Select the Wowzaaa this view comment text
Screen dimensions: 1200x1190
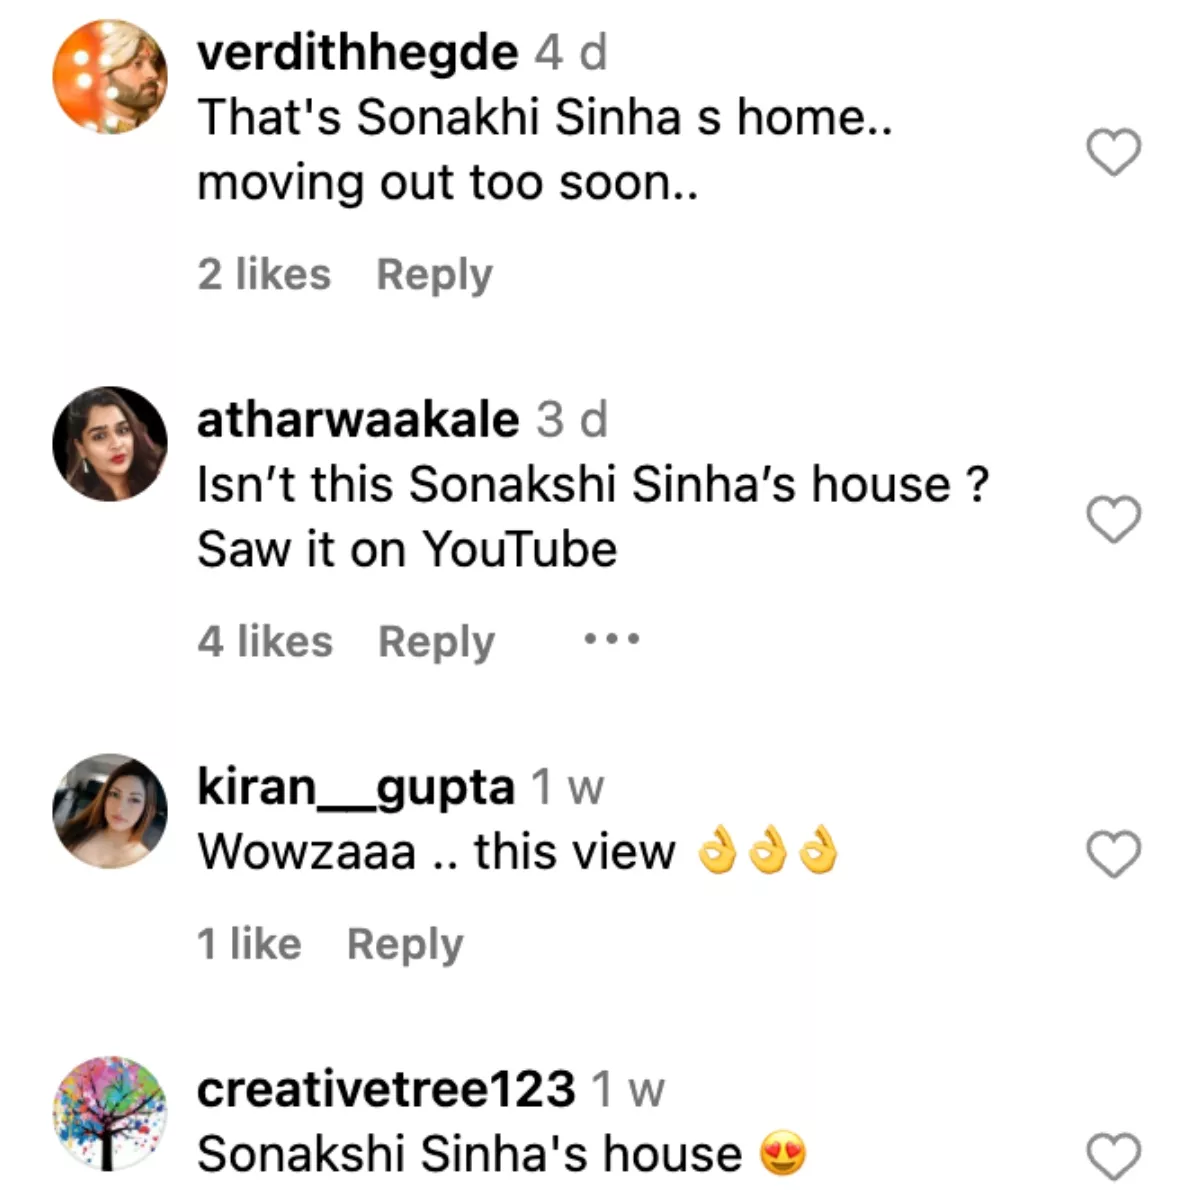(518, 853)
